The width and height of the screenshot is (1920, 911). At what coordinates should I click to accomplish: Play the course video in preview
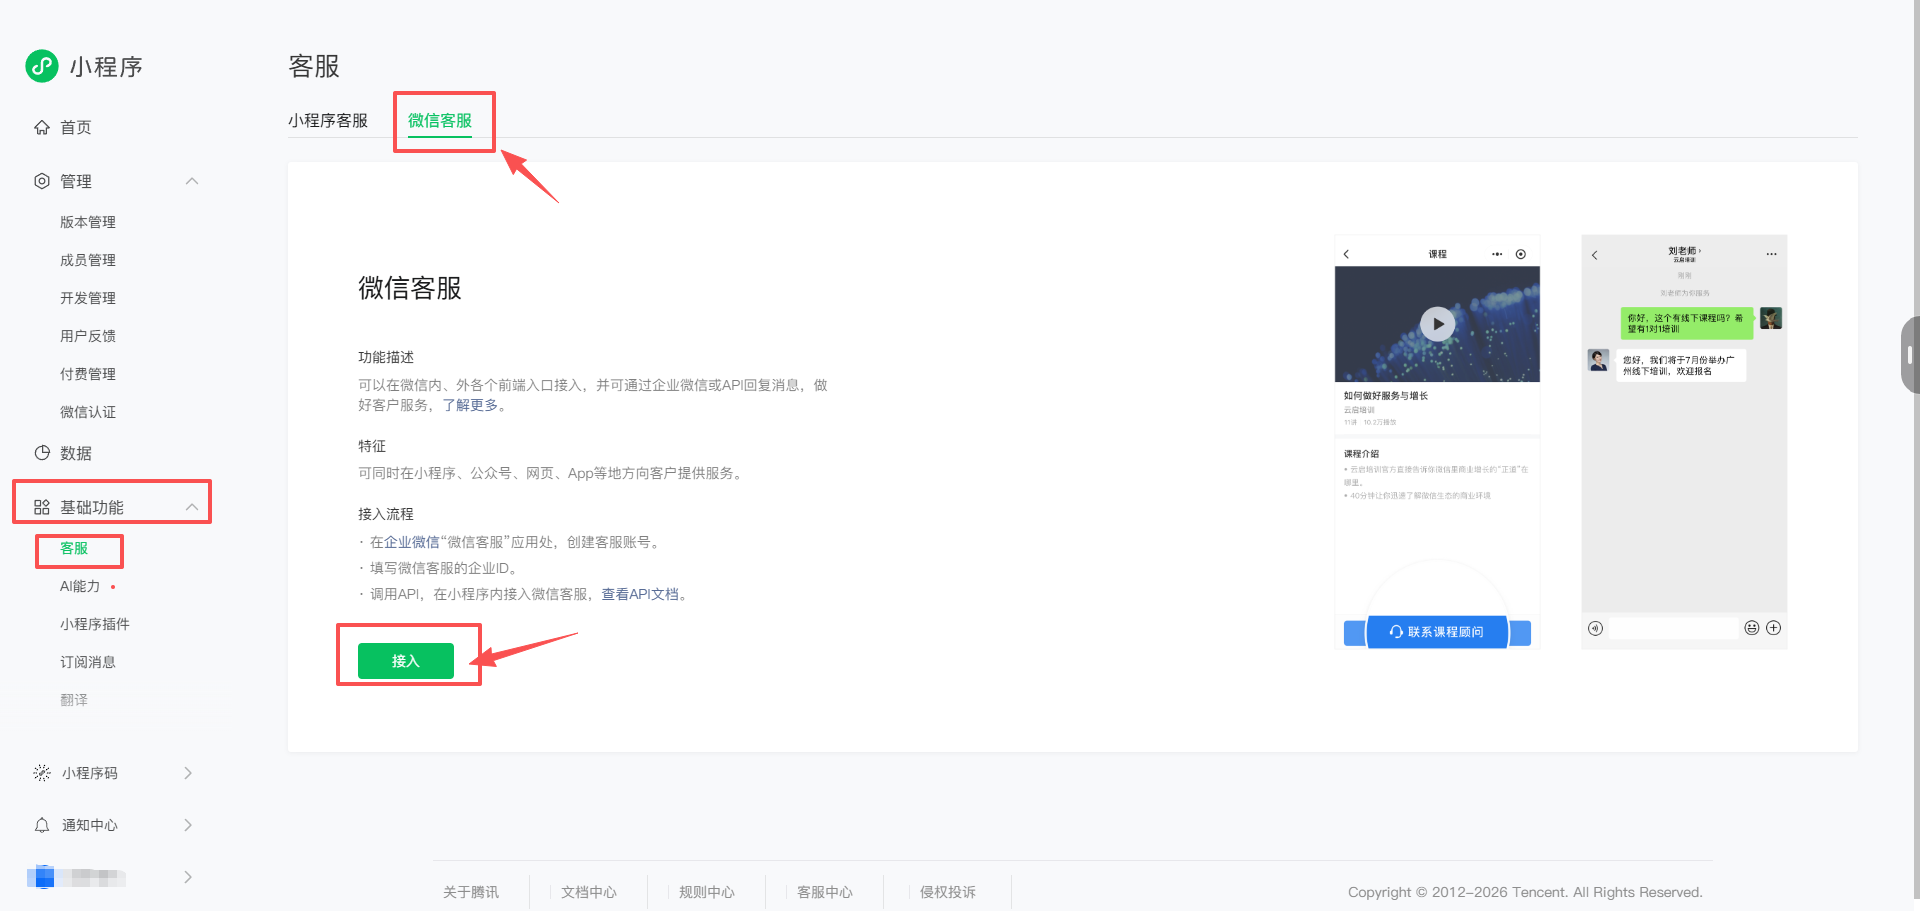coord(1438,324)
